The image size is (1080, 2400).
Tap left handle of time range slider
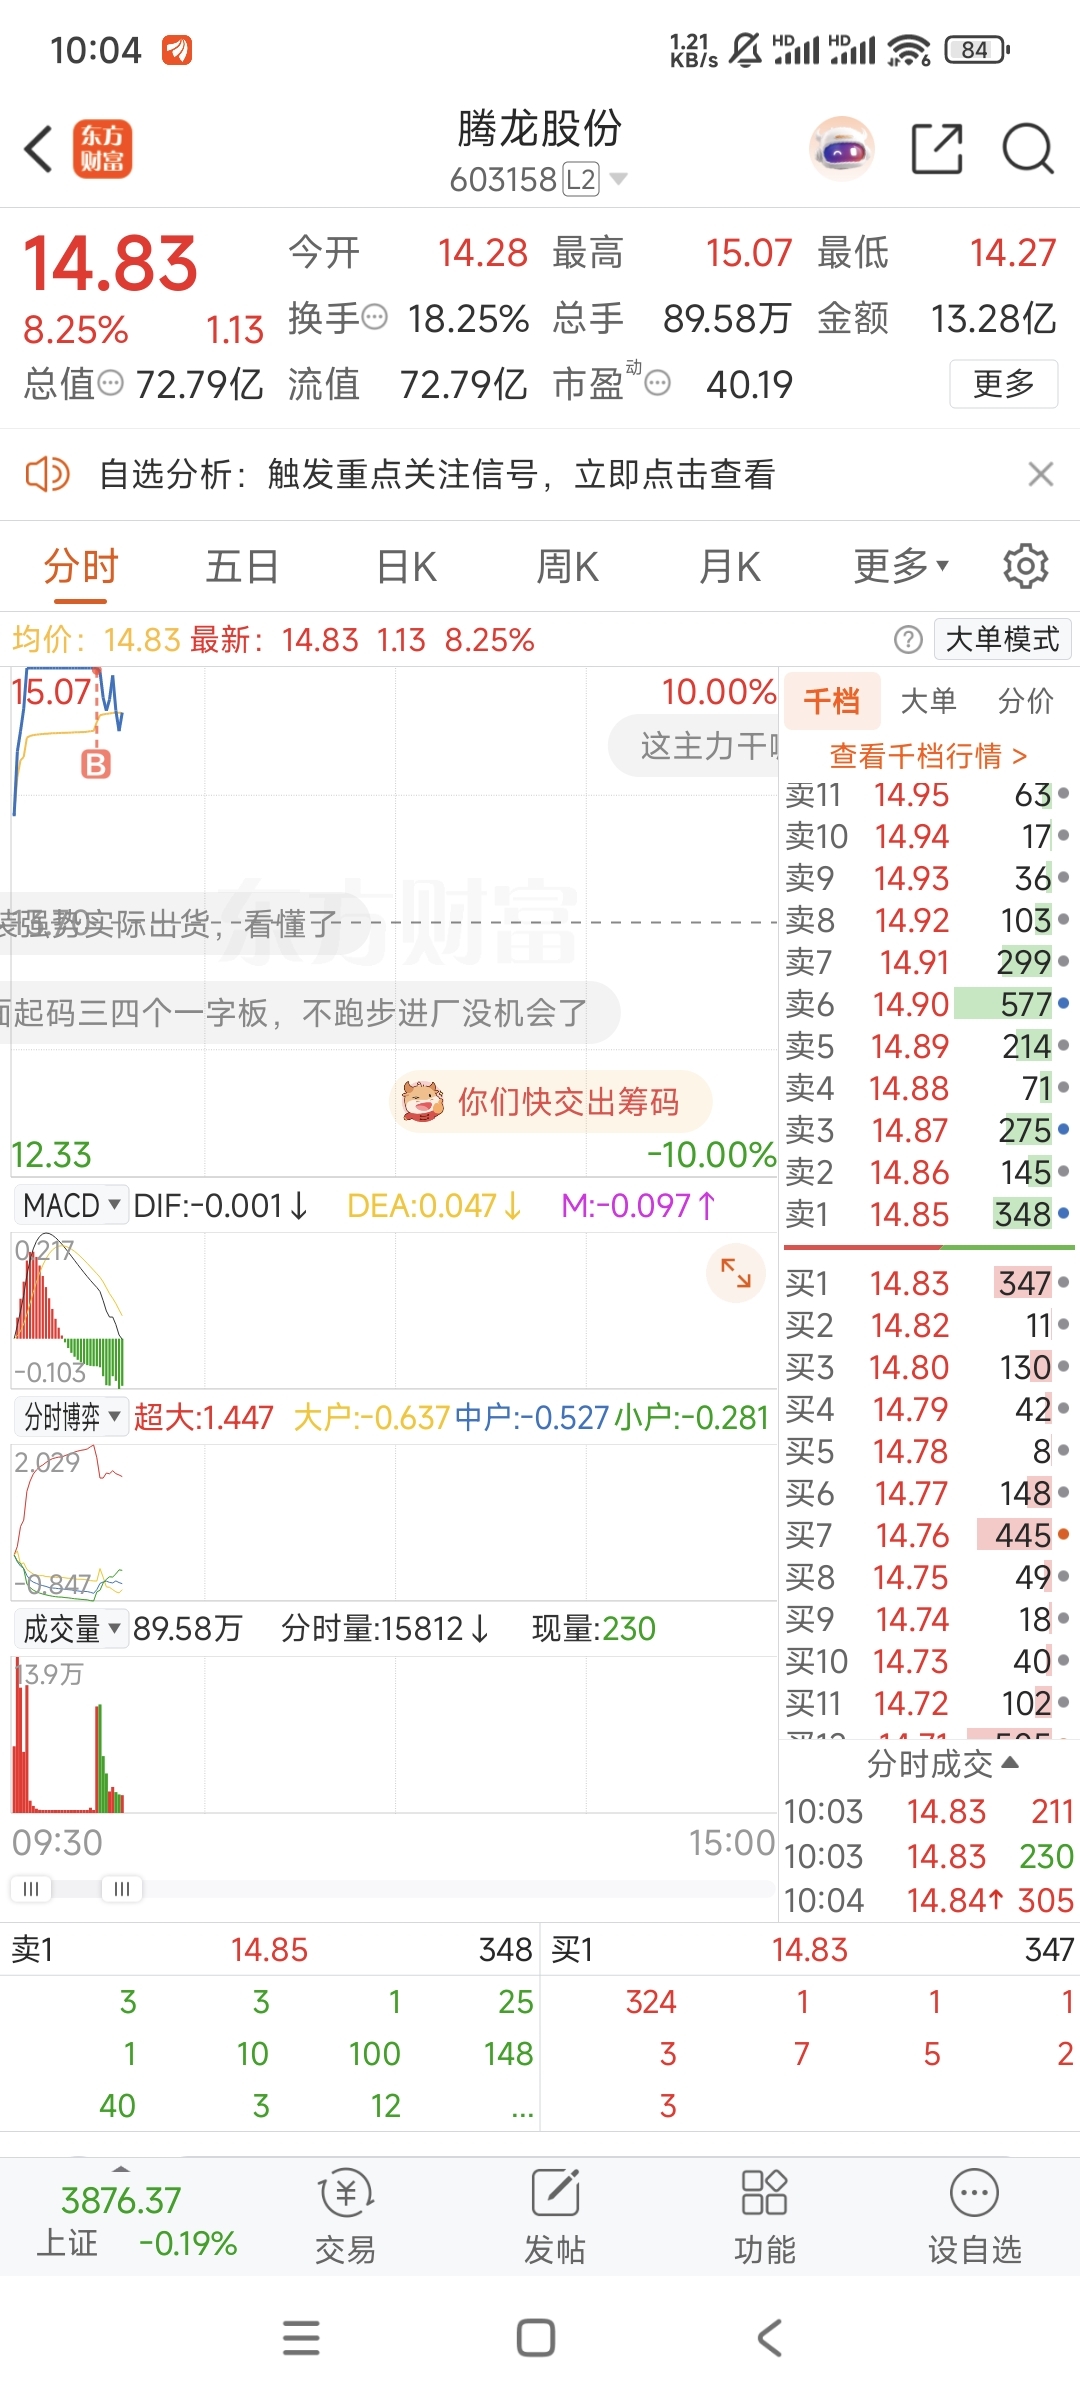pyautogui.click(x=31, y=1888)
